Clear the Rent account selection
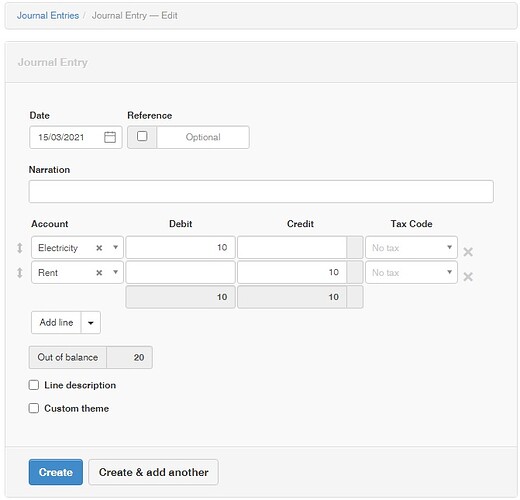The height and width of the screenshot is (500, 520). (x=99, y=273)
